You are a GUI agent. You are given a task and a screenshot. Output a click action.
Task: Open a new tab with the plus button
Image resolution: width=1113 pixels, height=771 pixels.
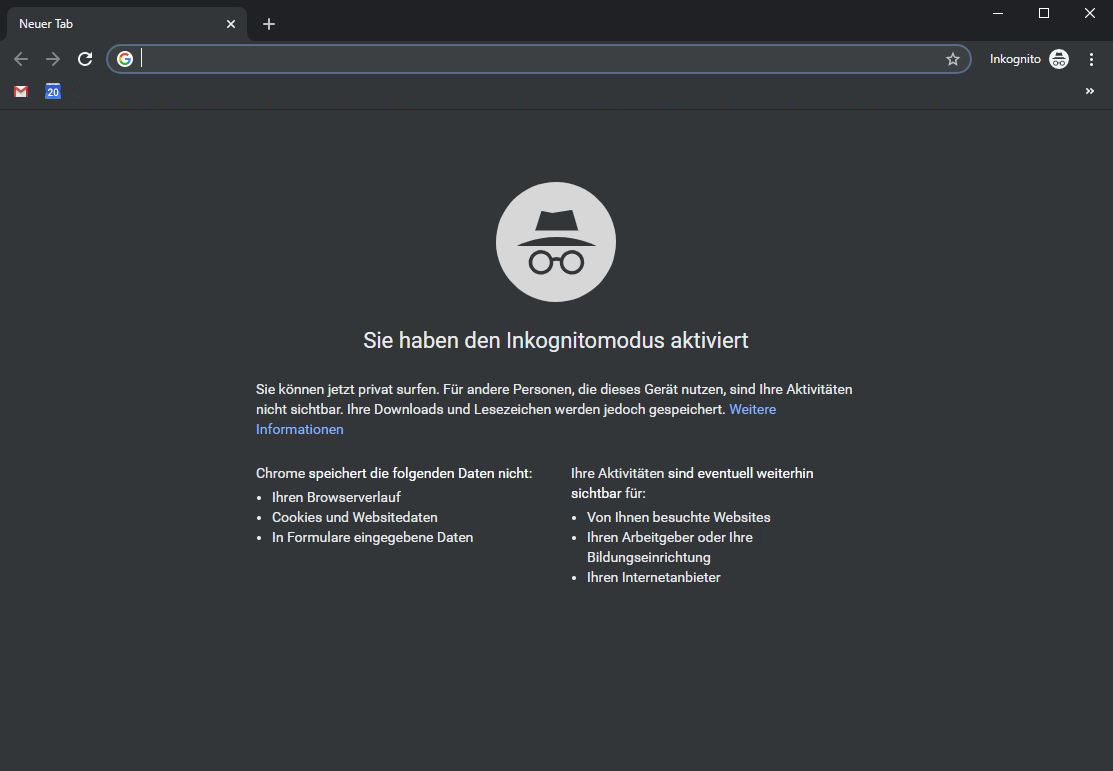[x=268, y=23]
